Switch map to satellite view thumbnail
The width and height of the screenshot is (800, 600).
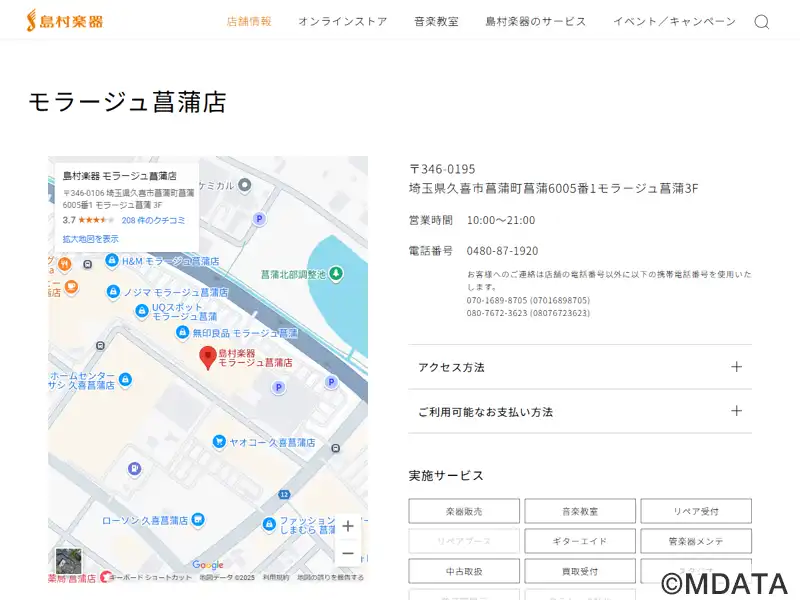(68, 561)
